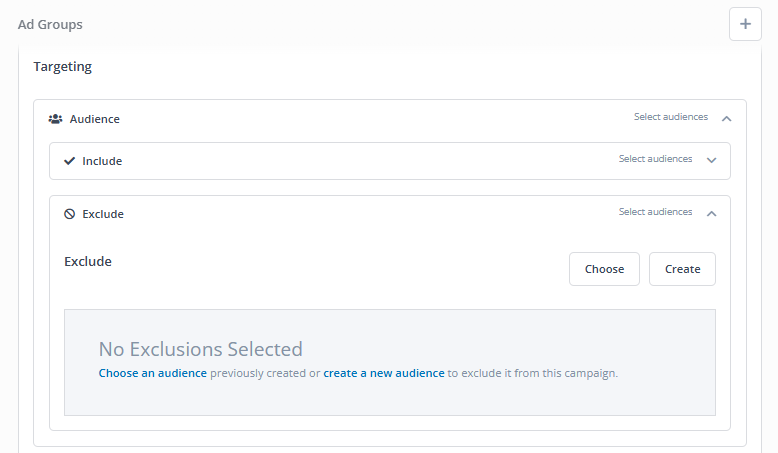The height and width of the screenshot is (453, 778).
Task: Click the 'No Exclusions Selected' message
Action: (200, 349)
